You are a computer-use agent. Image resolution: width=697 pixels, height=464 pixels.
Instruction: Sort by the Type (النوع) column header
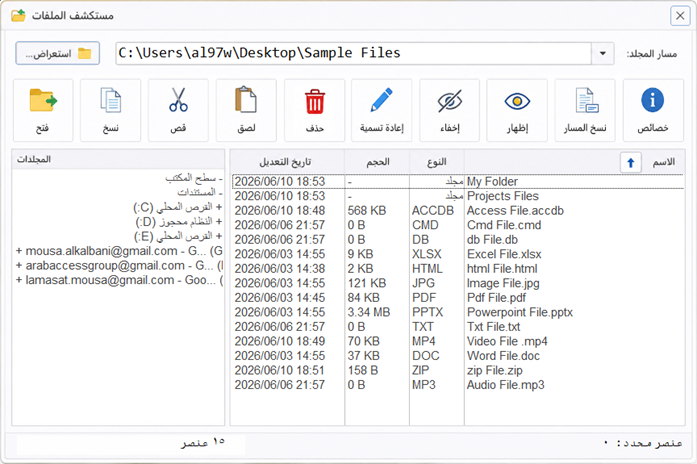[437, 162]
